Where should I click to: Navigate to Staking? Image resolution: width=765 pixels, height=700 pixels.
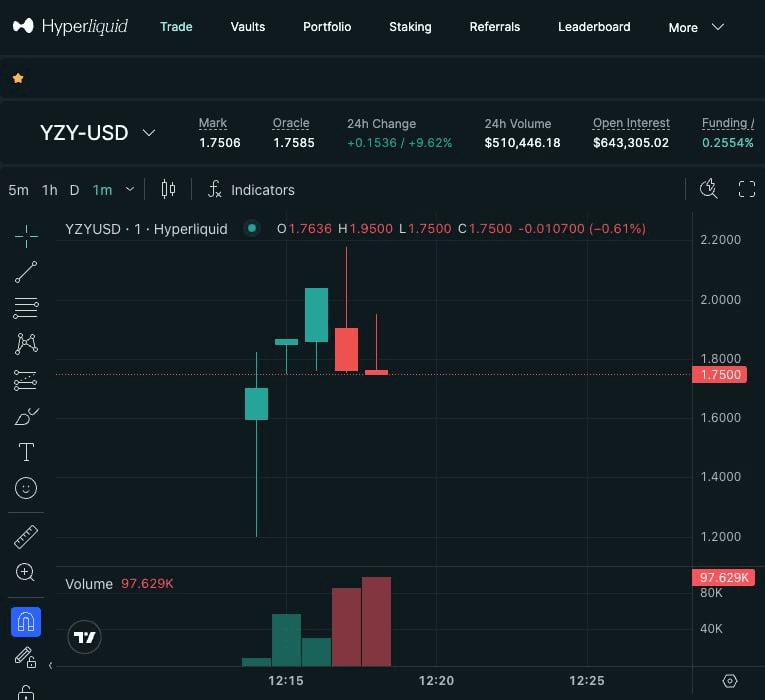pyautogui.click(x=410, y=27)
